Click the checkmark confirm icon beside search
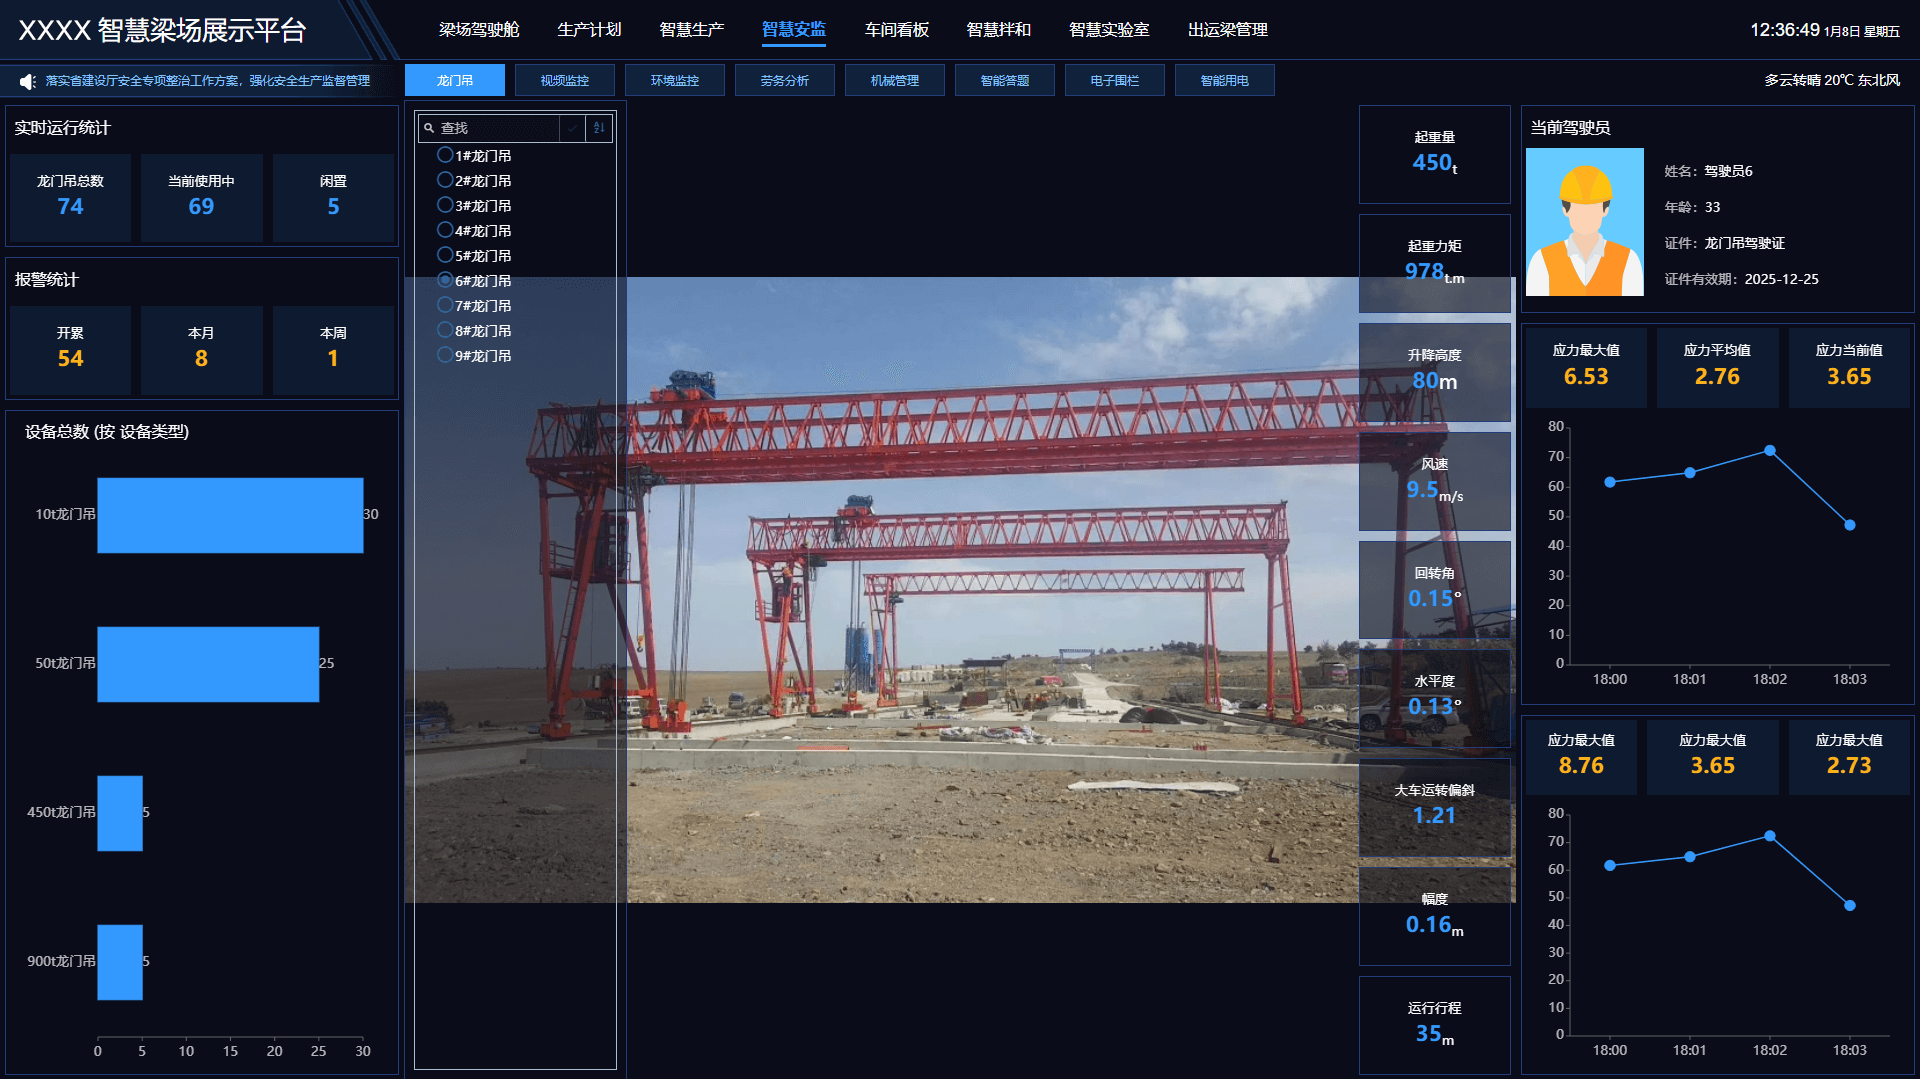This screenshot has height=1079, width=1920. click(572, 128)
